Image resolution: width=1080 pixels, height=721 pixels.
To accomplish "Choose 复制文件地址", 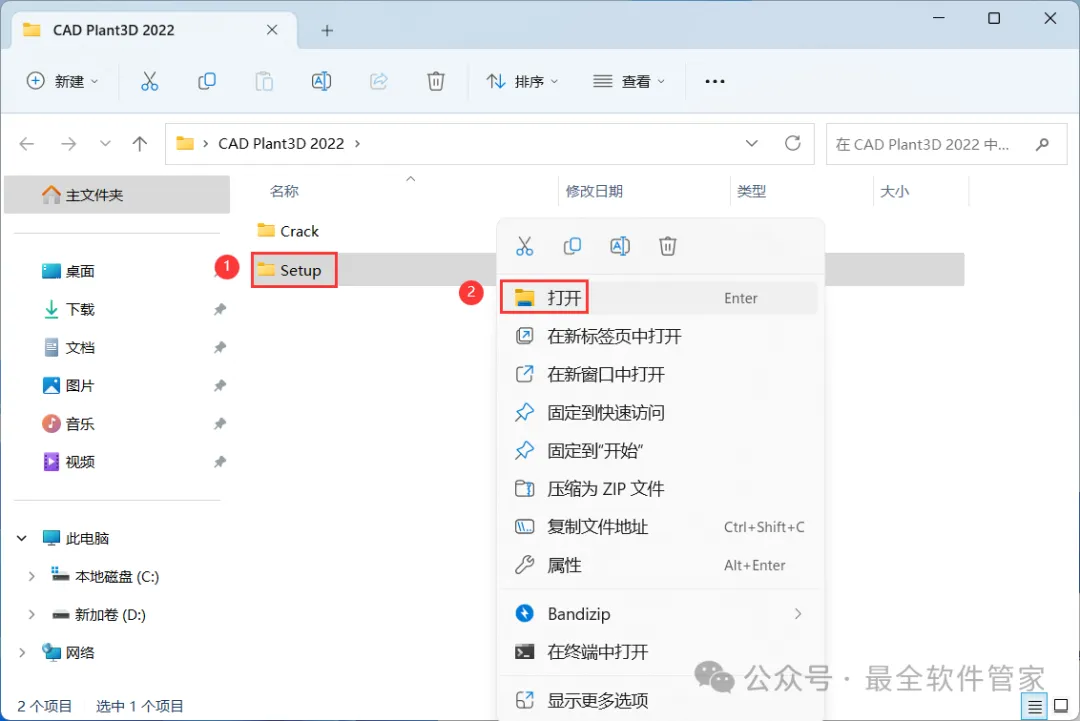I will click(658, 527).
